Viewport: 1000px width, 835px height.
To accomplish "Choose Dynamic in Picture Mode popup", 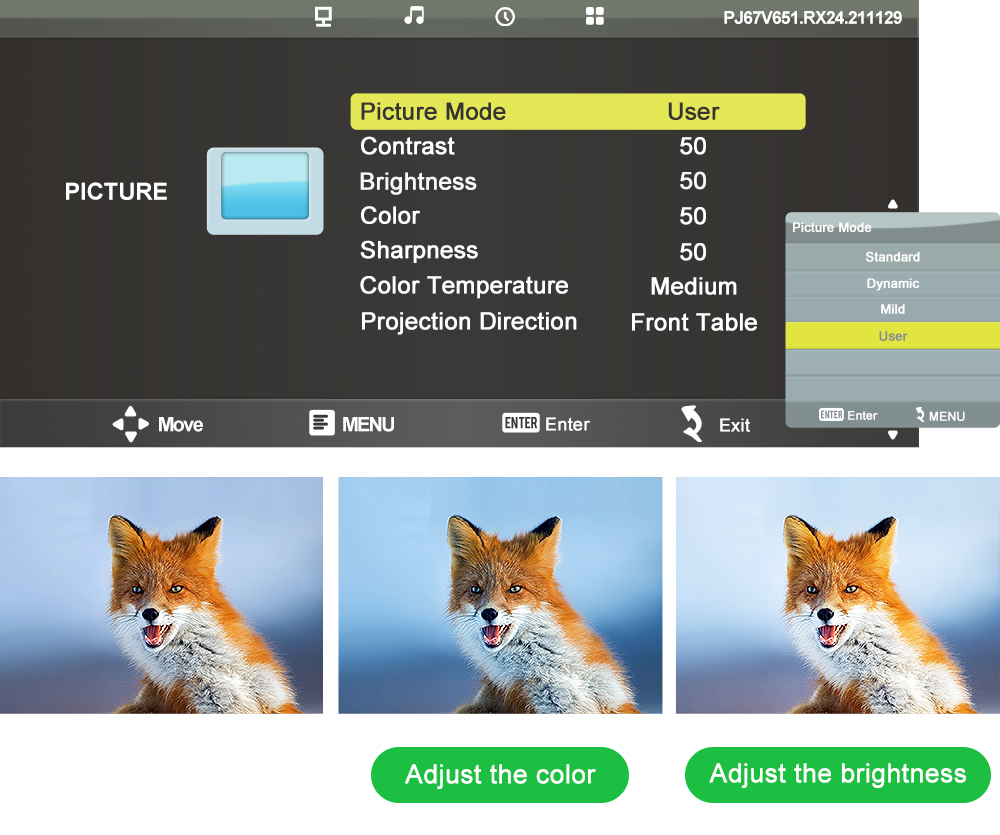I will (x=892, y=284).
